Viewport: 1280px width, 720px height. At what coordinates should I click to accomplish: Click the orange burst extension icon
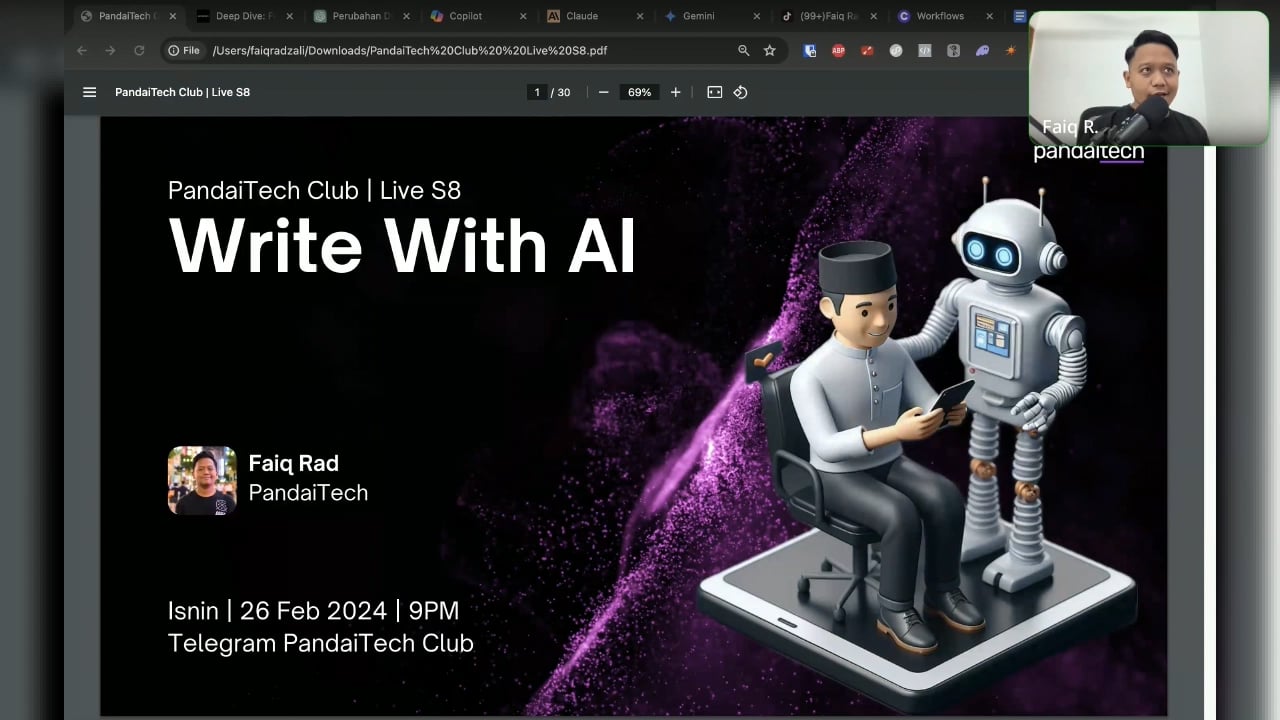pyautogui.click(x=1012, y=50)
